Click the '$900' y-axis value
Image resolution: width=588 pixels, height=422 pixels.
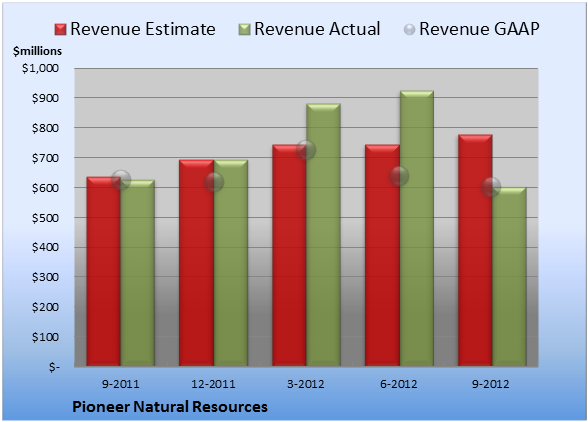(x=45, y=98)
